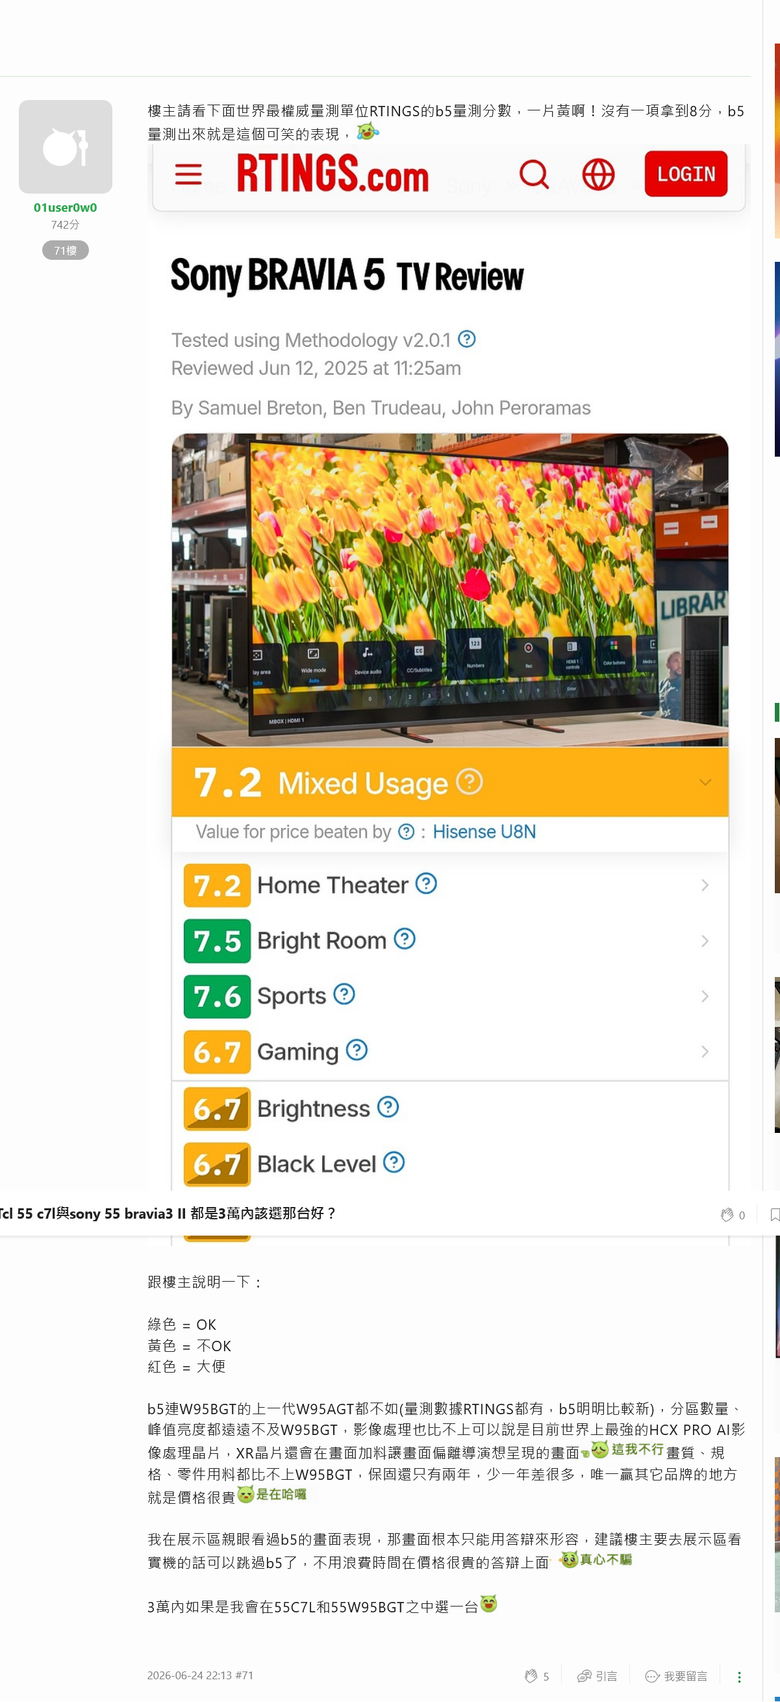The width and height of the screenshot is (780, 1702).
Task: Click the clap icon in the sticky title bar
Action: (727, 1215)
